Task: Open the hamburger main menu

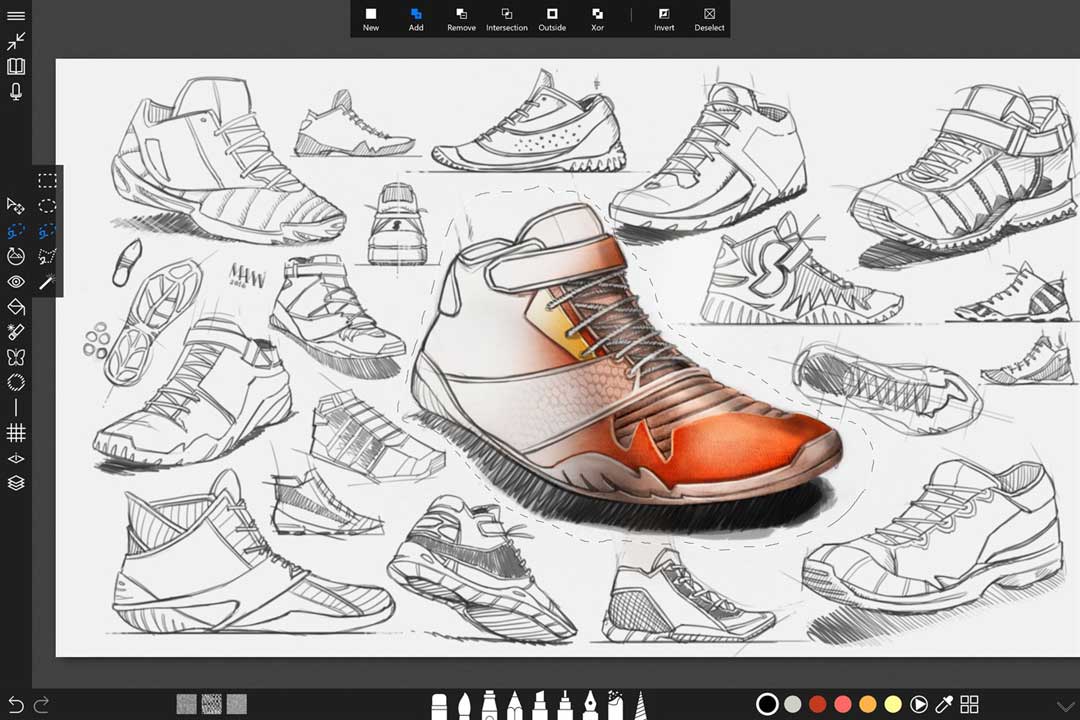Action: [16, 16]
